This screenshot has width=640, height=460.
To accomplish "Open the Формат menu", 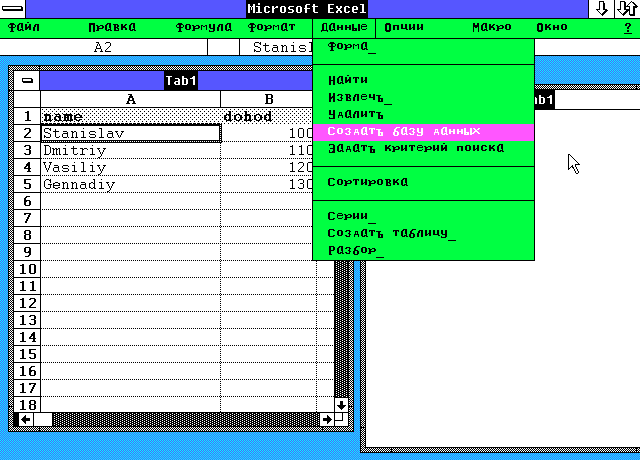I will pyautogui.click(x=271, y=27).
